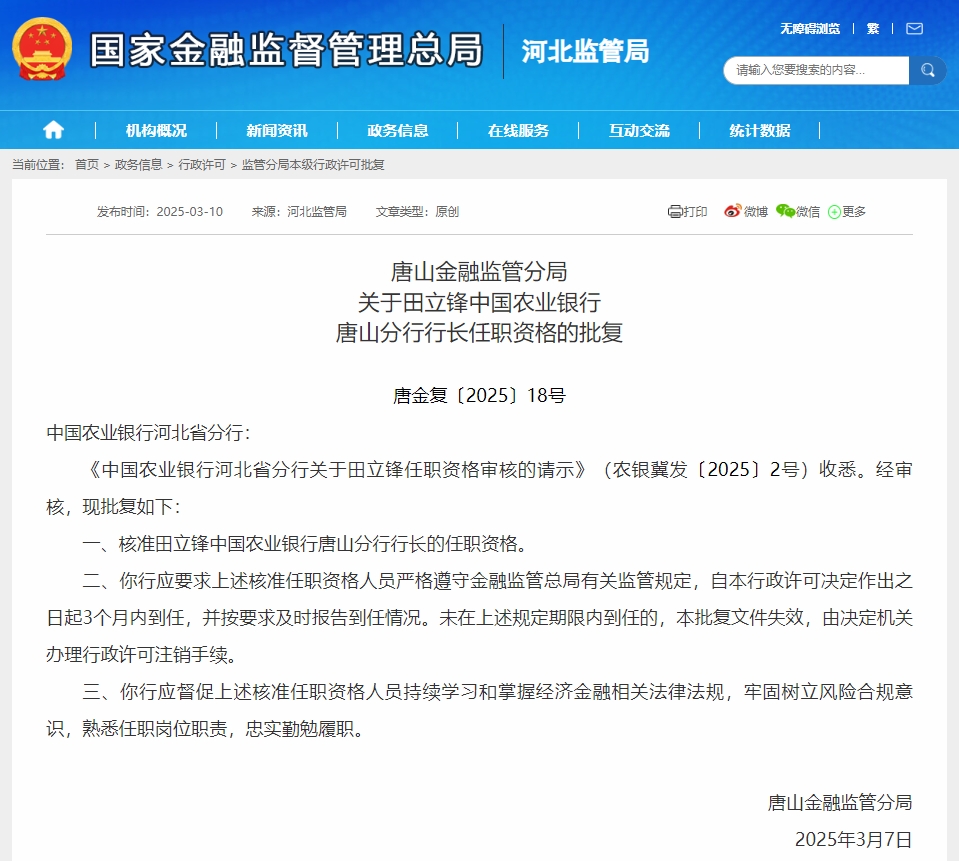Open 统计数据 menu

760,130
